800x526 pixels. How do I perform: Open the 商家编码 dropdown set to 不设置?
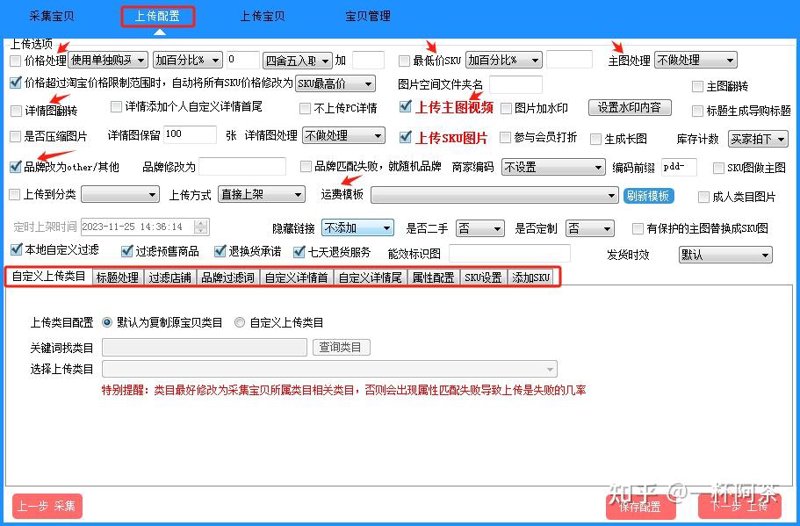[x=554, y=167]
